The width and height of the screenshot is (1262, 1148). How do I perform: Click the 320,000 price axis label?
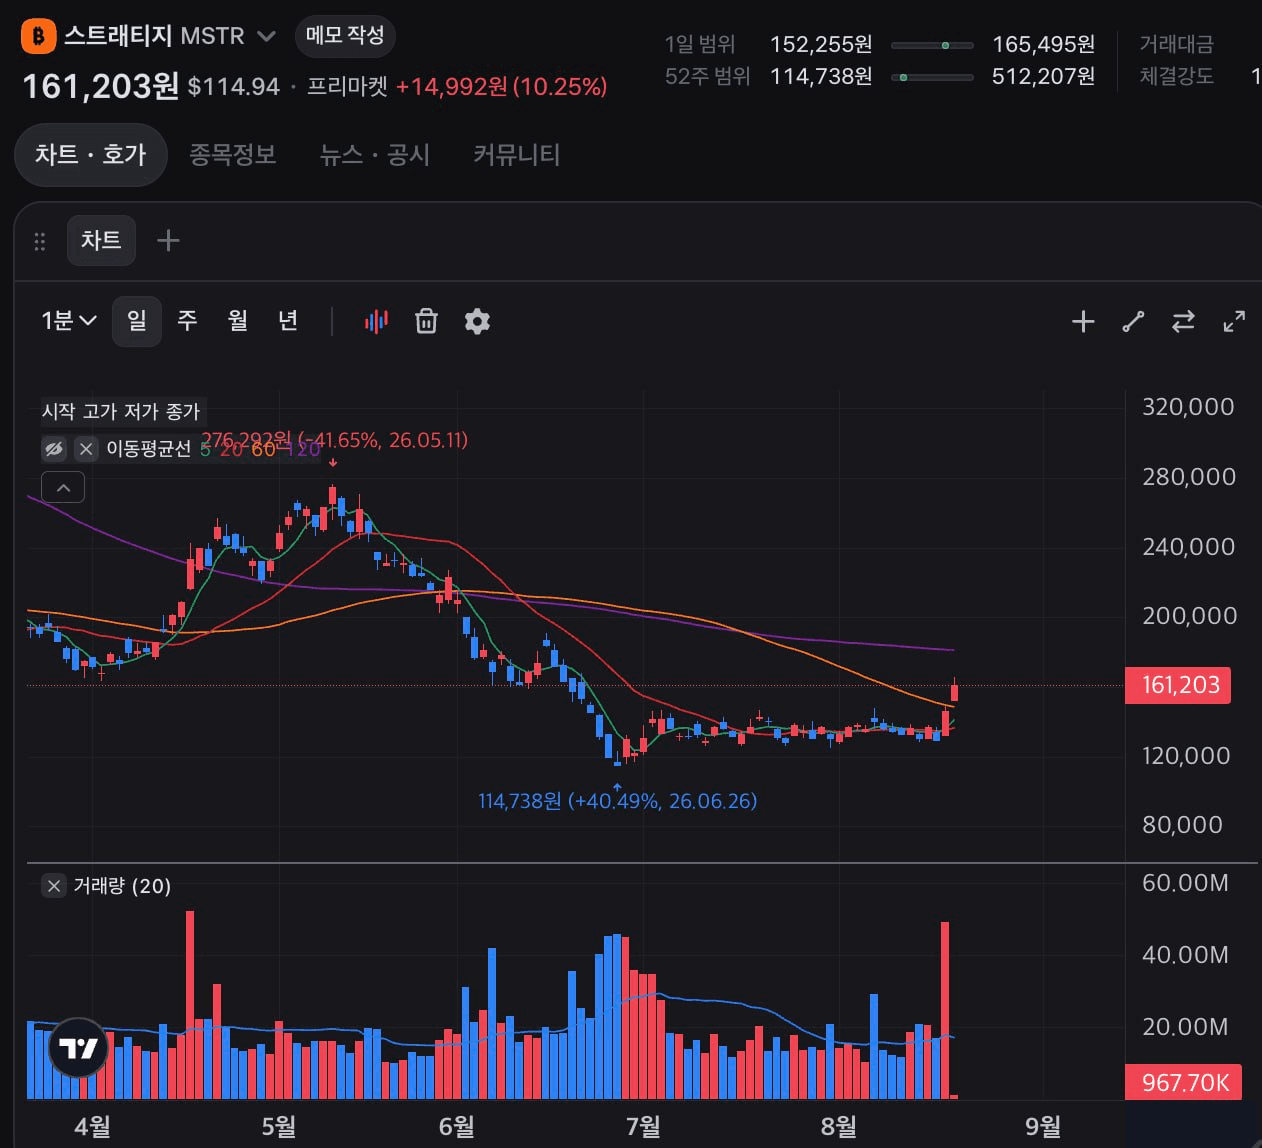tap(1188, 407)
